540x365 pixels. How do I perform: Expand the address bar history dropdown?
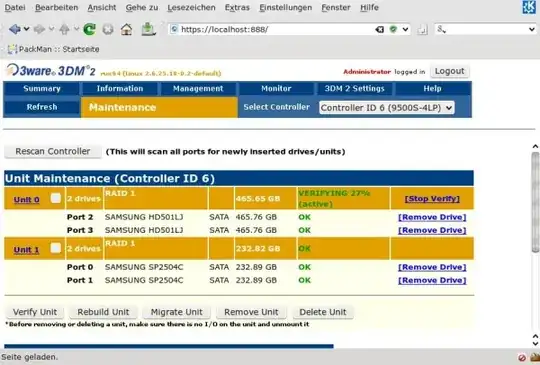click(x=406, y=30)
